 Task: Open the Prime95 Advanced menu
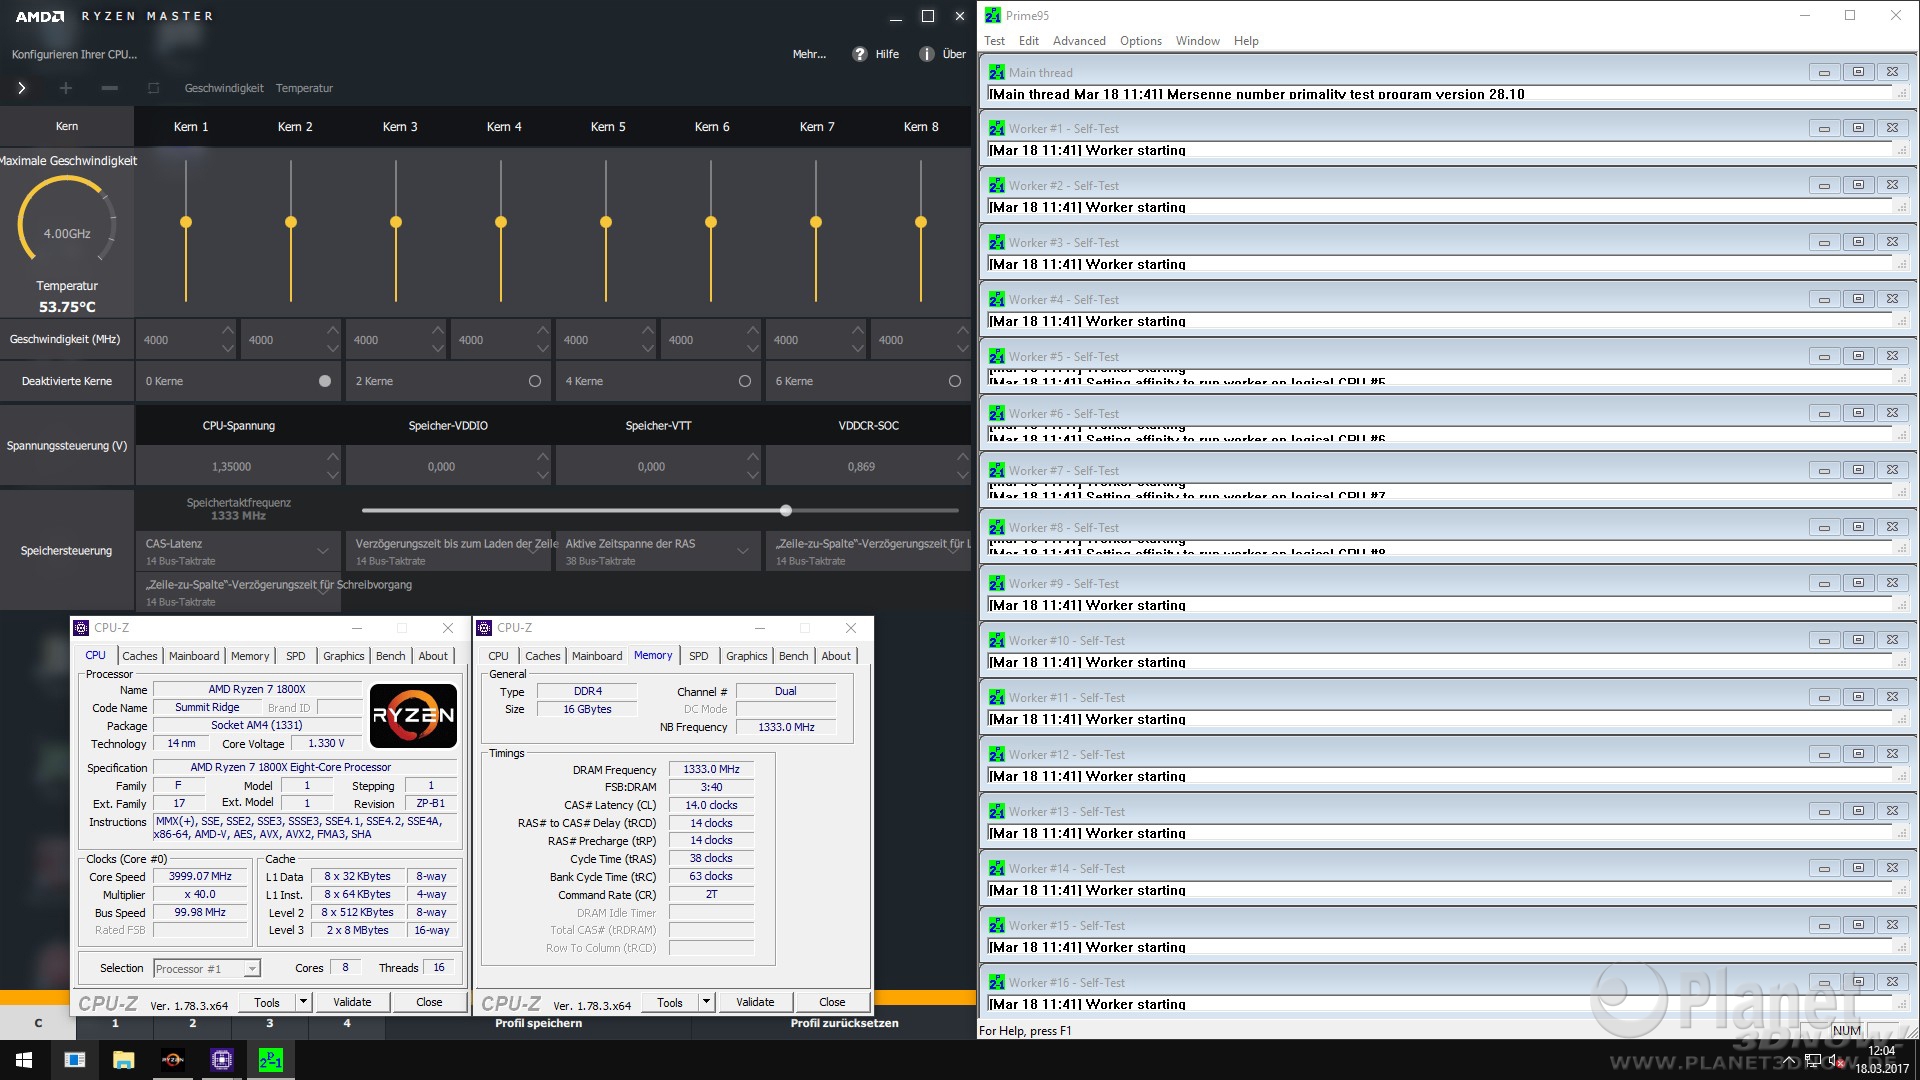pyautogui.click(x=1079, y=41)
